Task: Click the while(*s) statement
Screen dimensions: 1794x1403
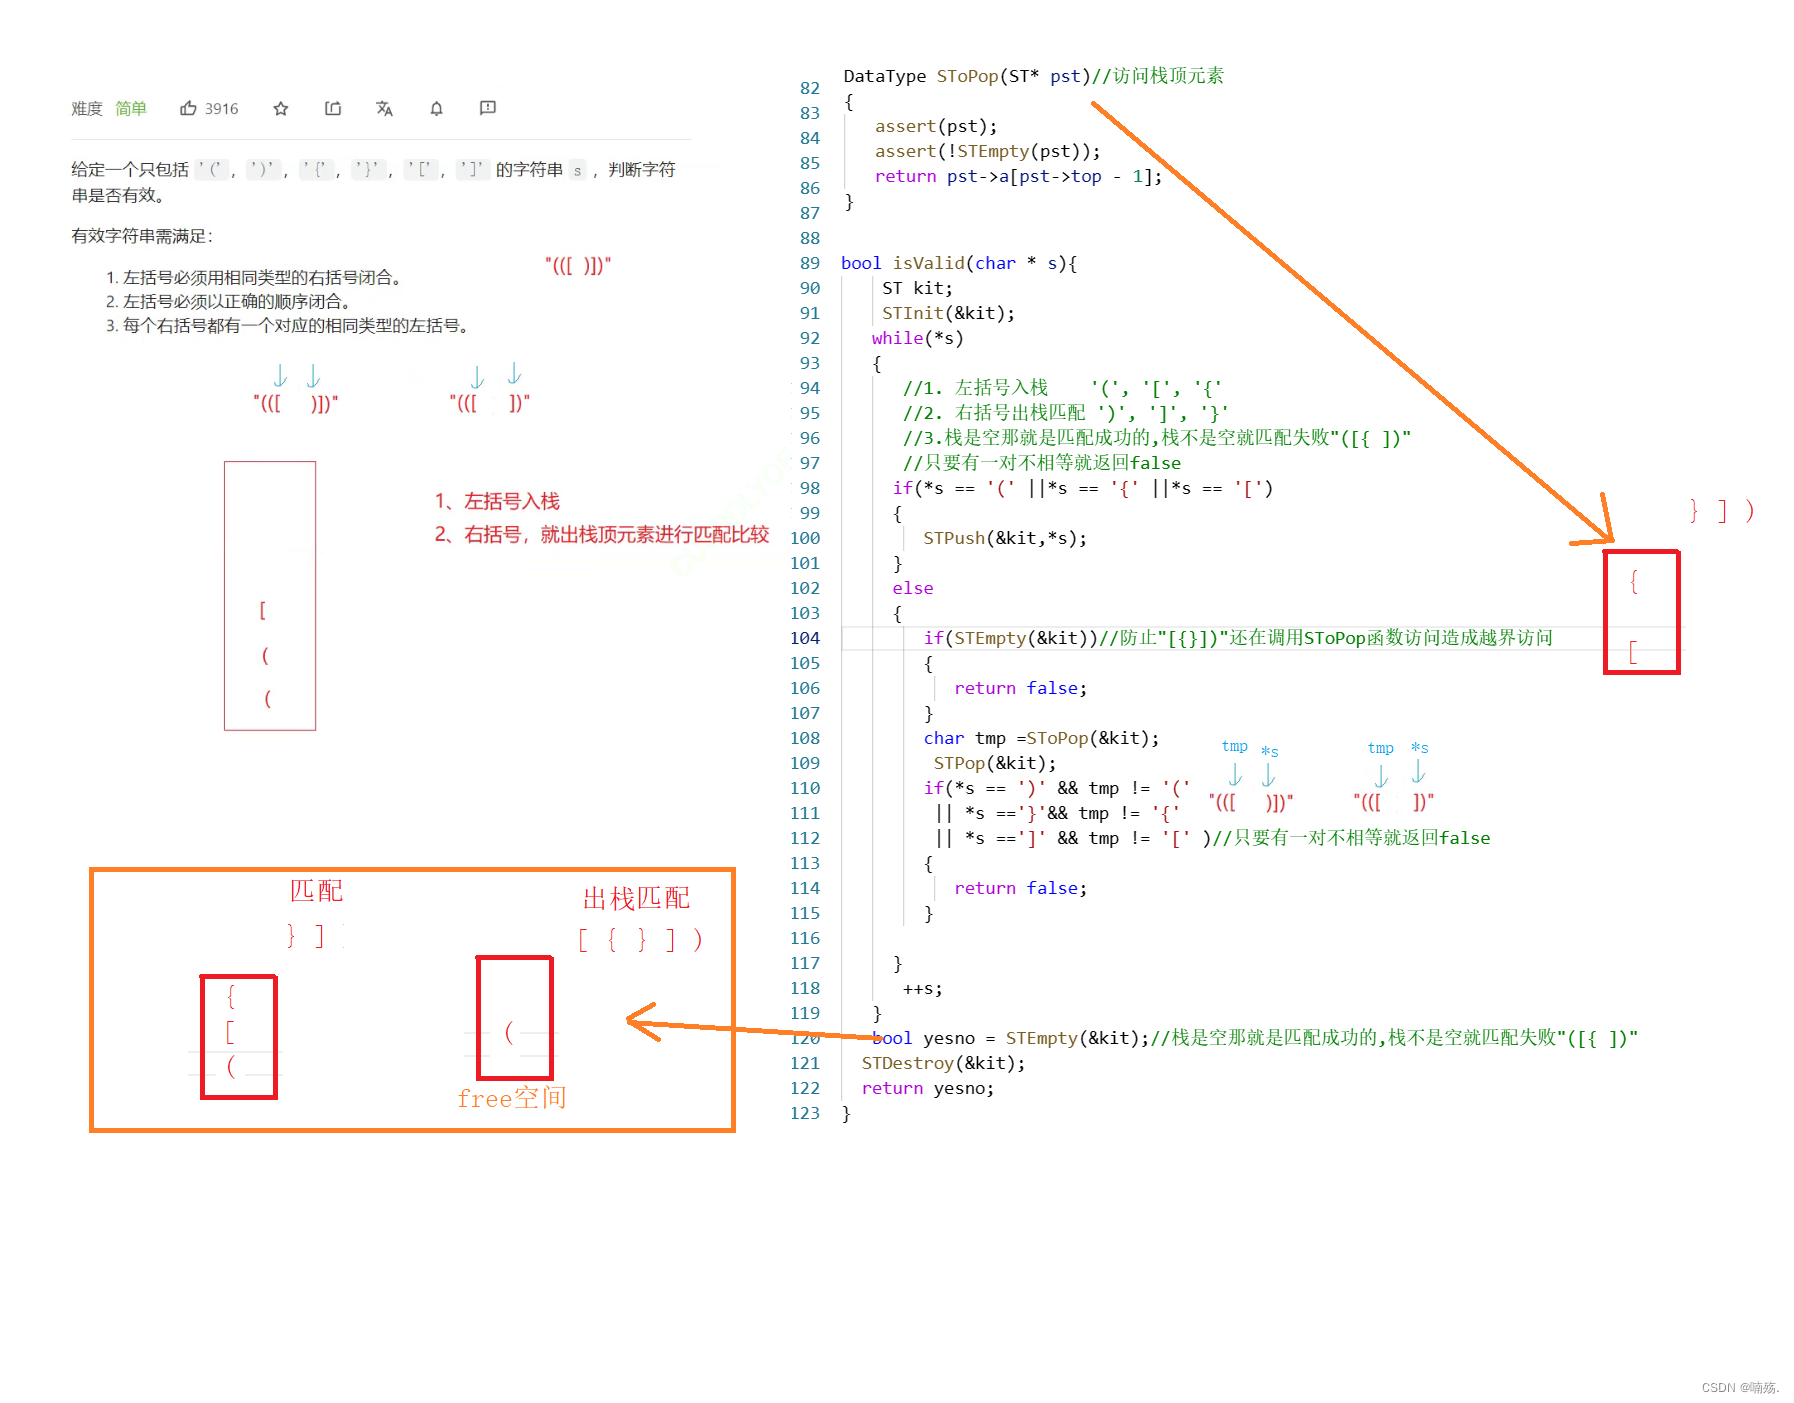Action: click(x=917, y=338)
